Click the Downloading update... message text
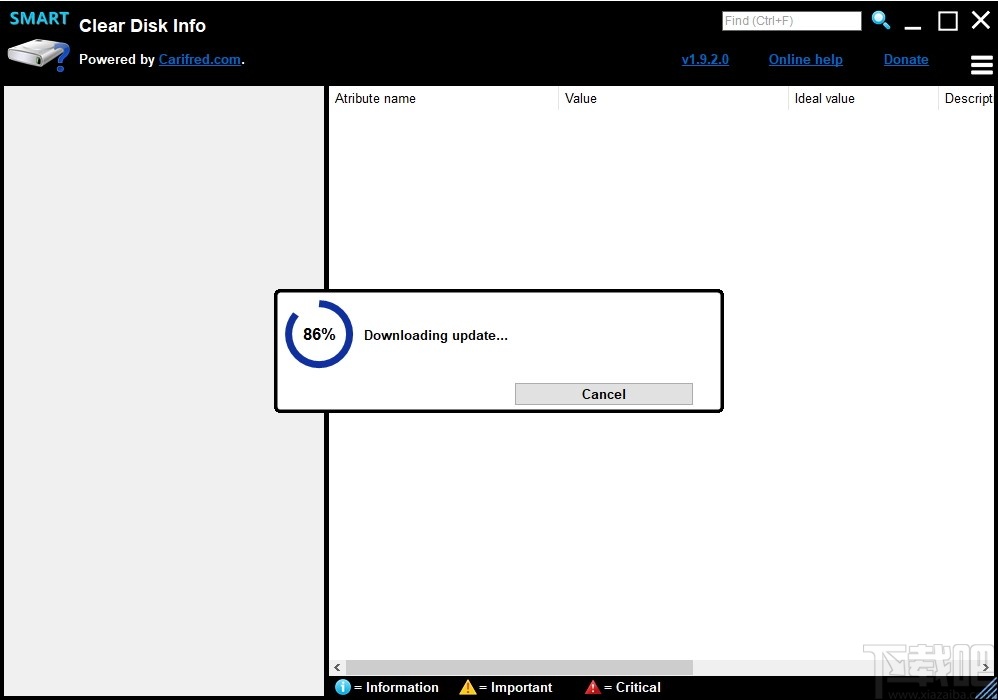This screenshot has width=998, height=700. [x=435, y=335]
